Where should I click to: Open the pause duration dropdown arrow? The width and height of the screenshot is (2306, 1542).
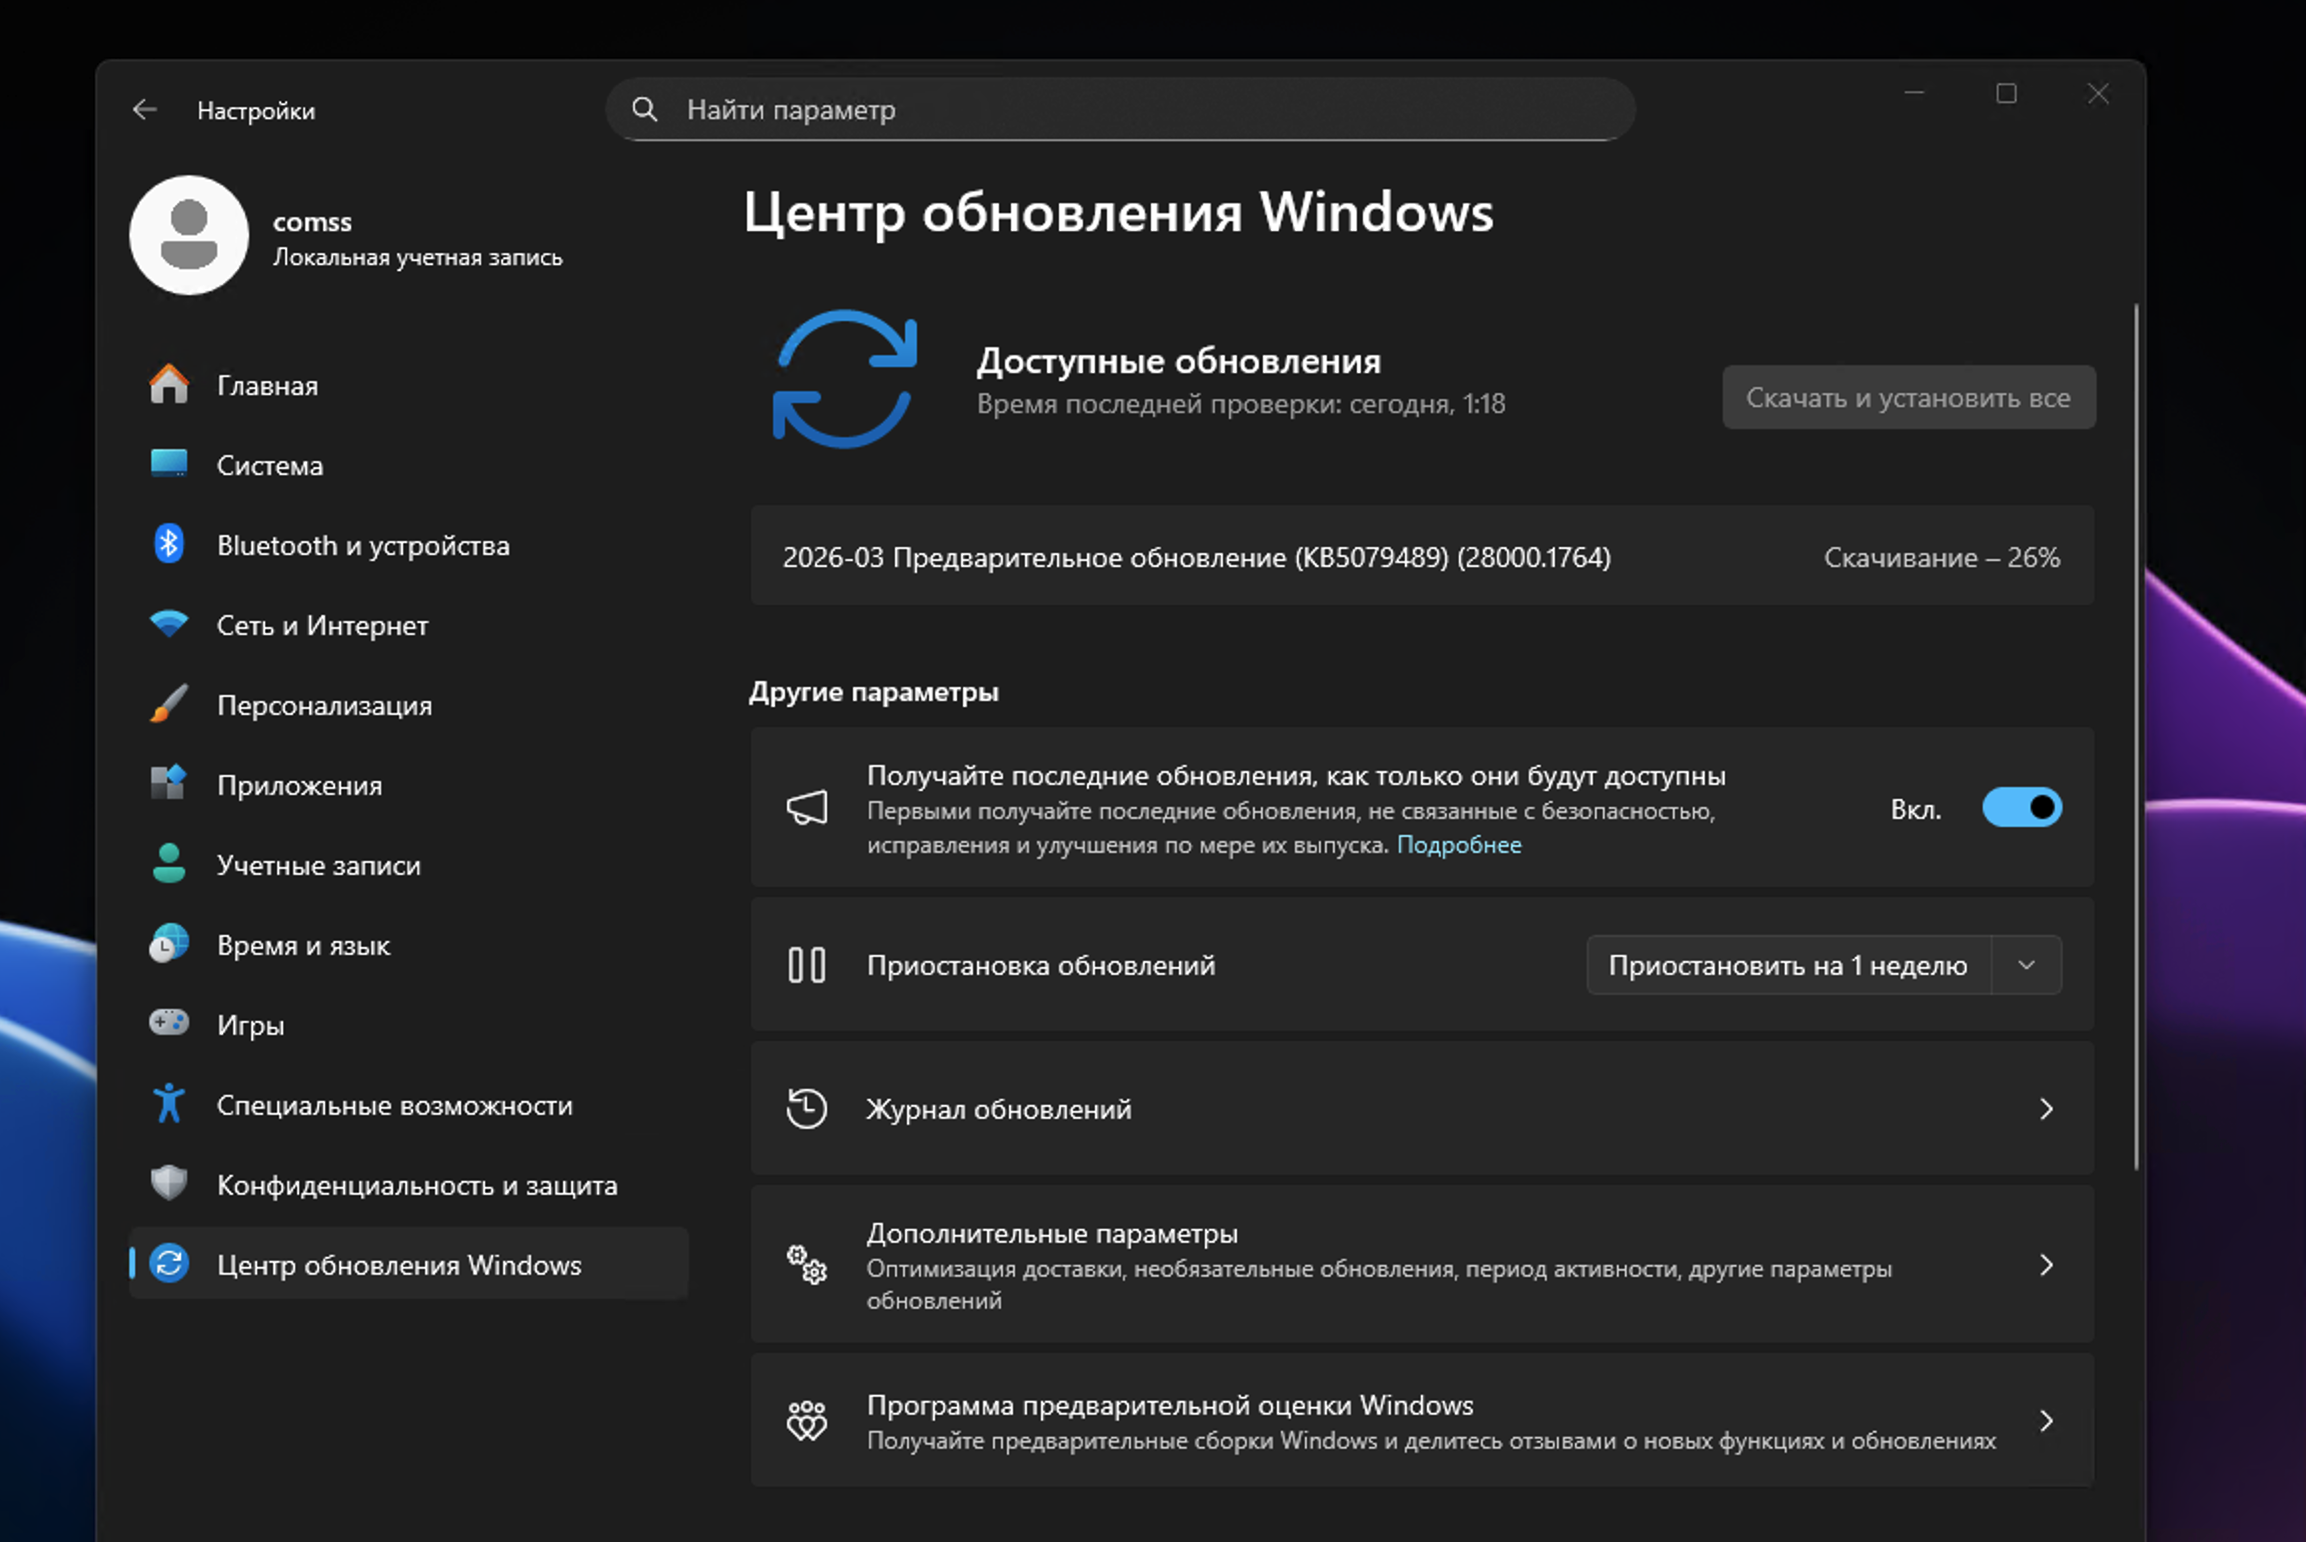[2026, 966]
